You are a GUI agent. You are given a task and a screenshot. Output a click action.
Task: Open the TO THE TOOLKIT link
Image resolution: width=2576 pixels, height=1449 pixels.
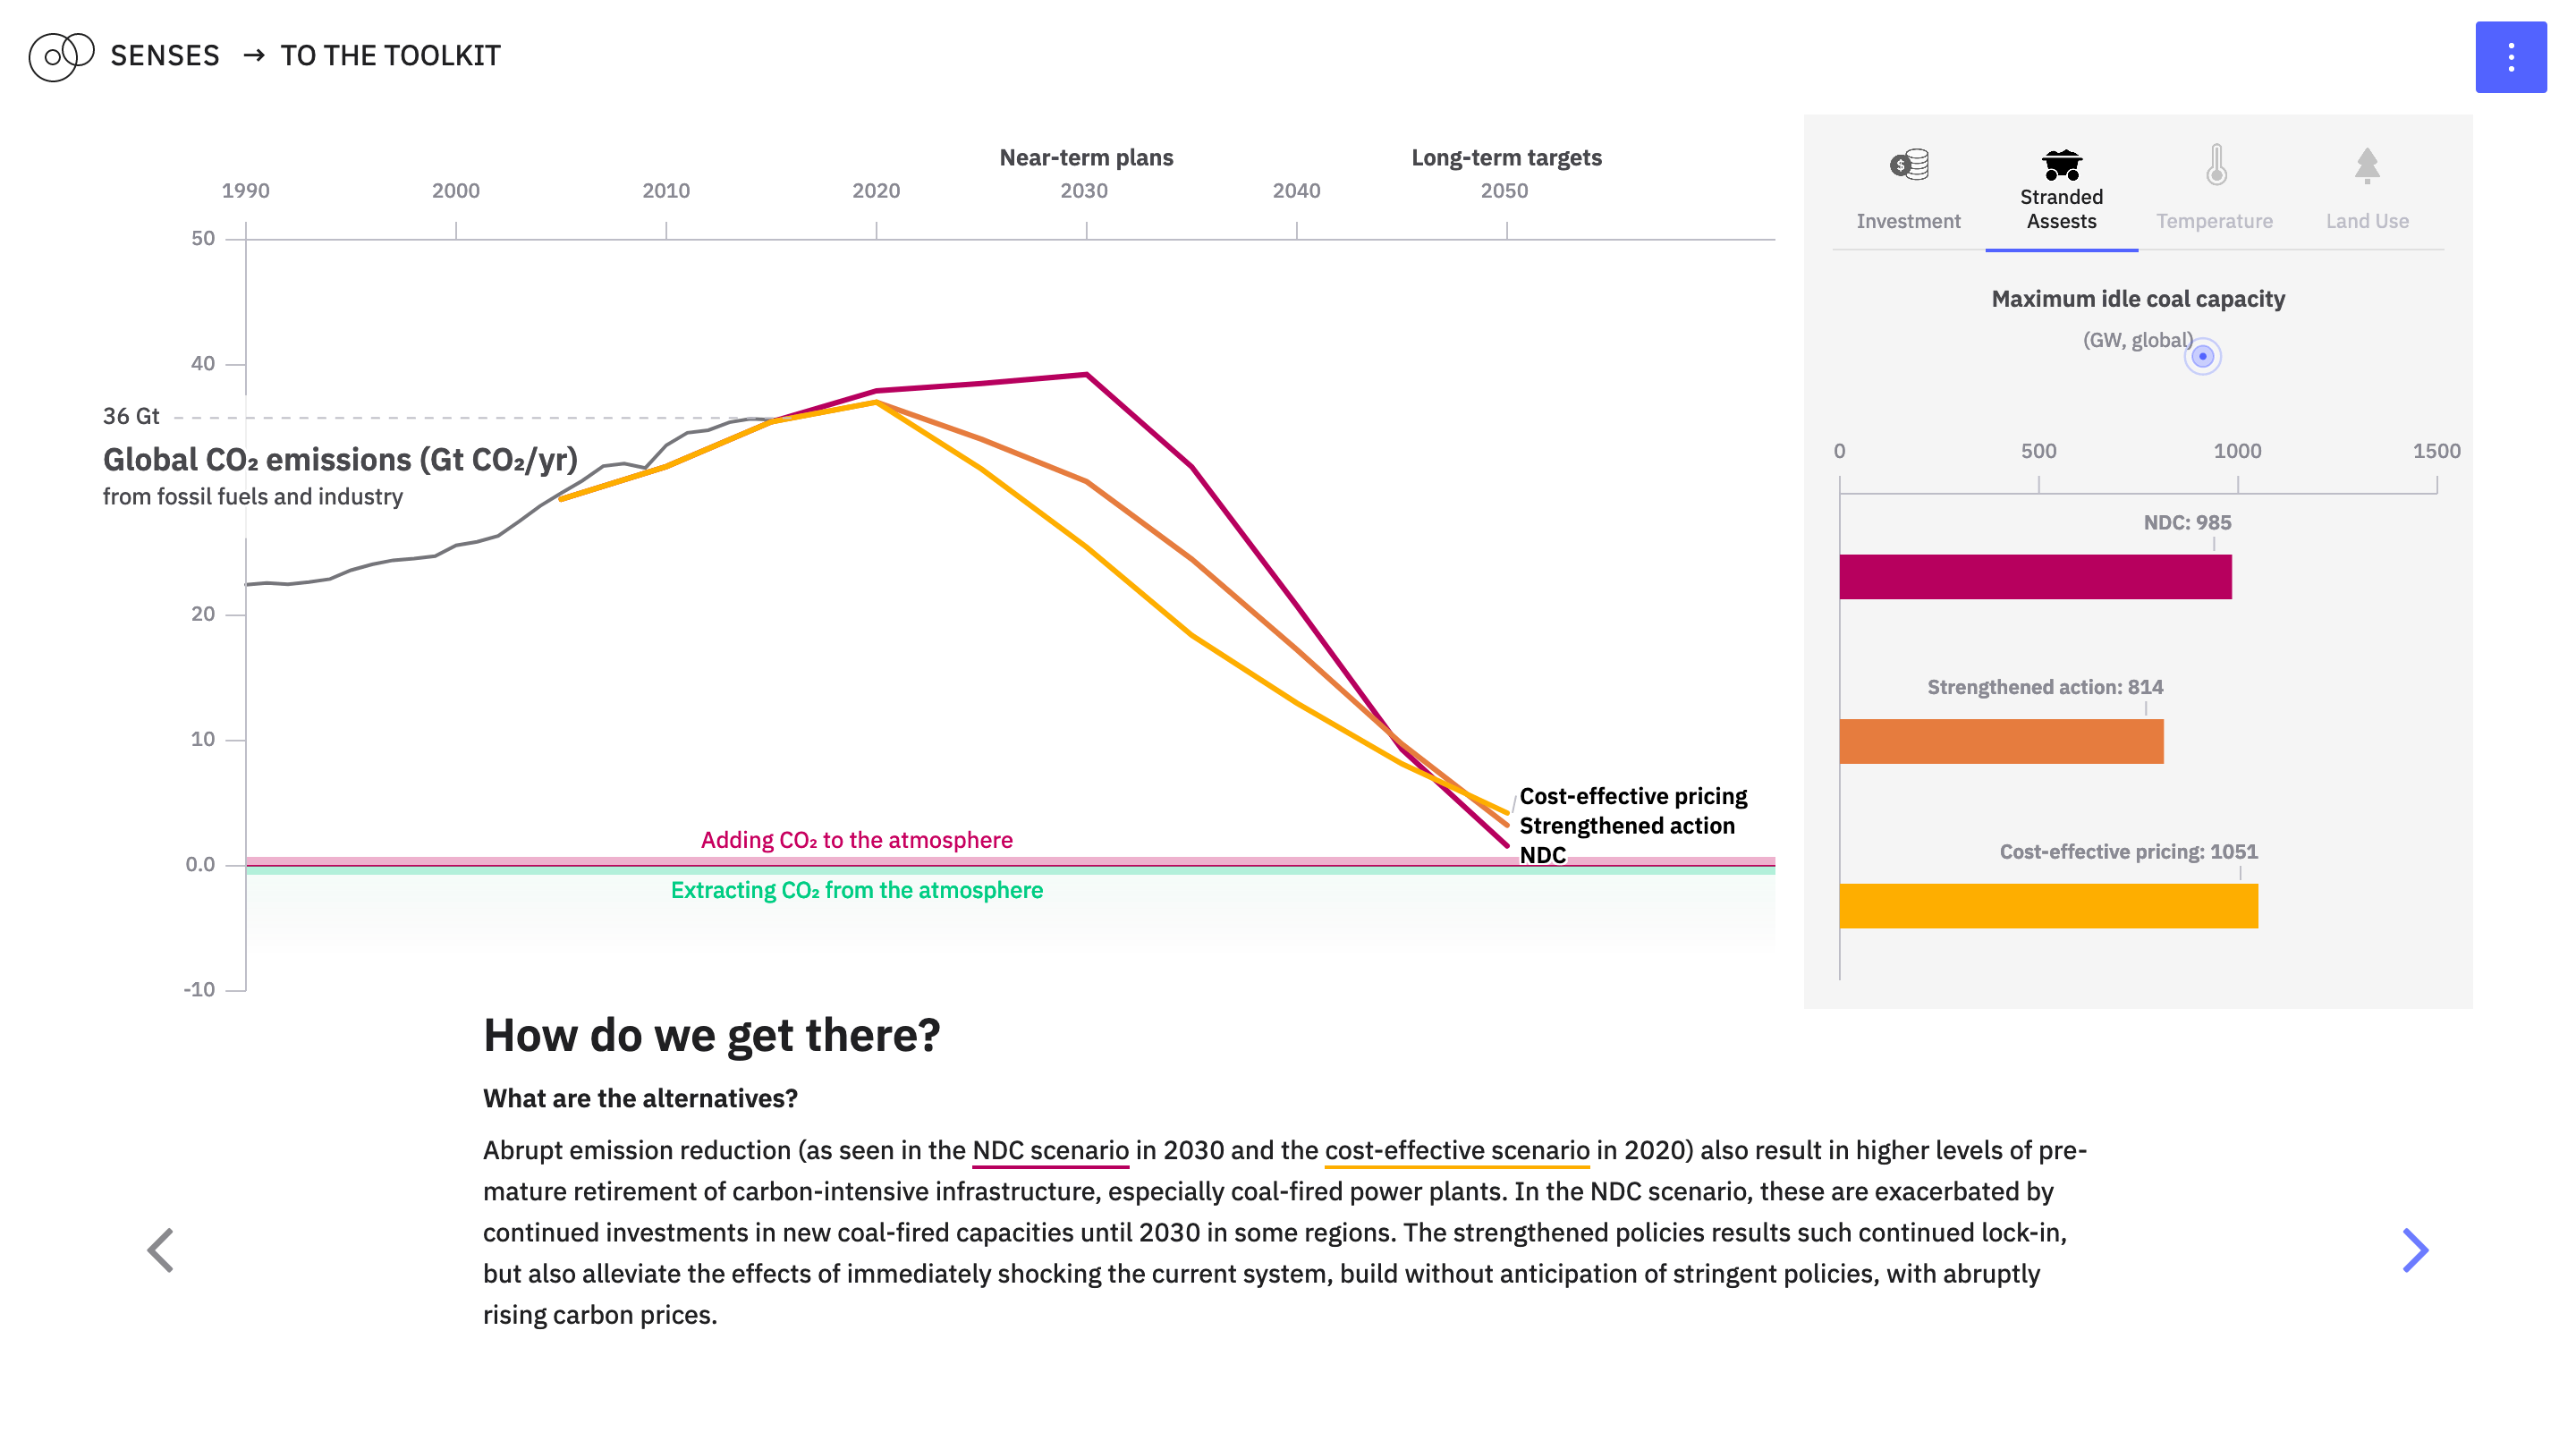(390, 56)
